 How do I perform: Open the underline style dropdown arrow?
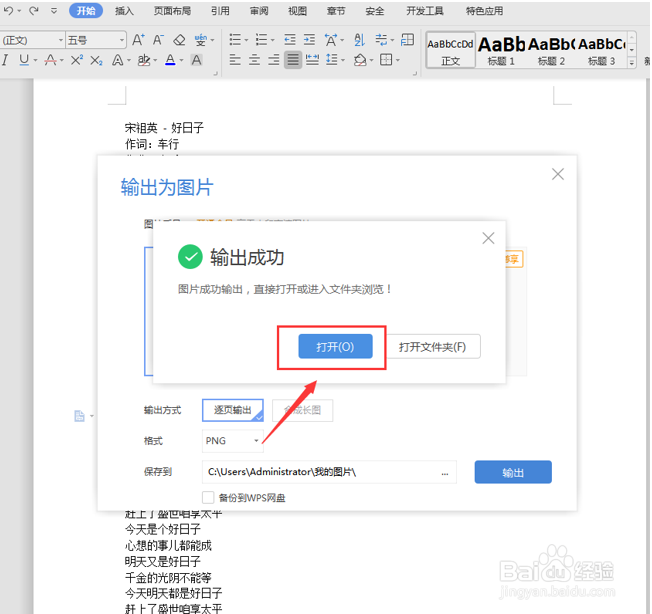tap(35, 61)
